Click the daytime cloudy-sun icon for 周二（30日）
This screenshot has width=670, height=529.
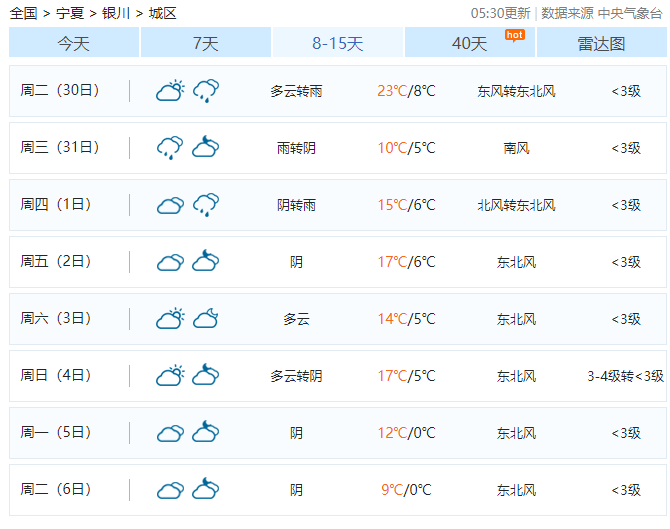[170, 91]
